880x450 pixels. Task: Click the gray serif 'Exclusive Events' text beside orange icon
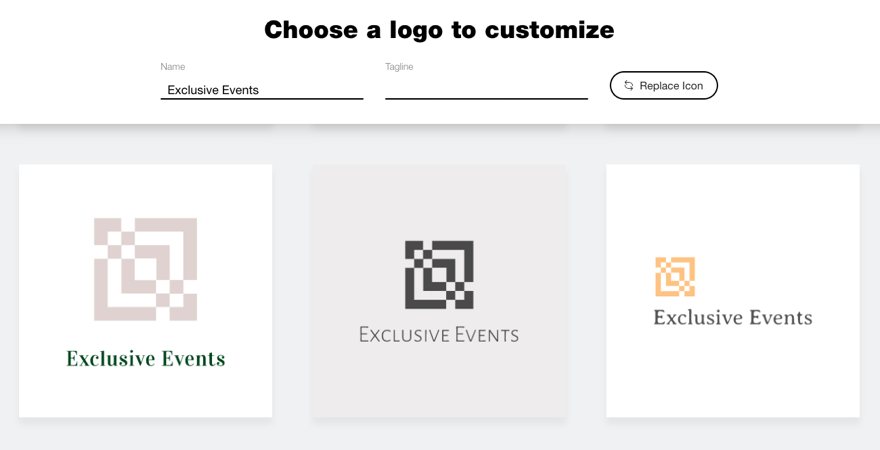pyautogui.click(x=732, y=318)
